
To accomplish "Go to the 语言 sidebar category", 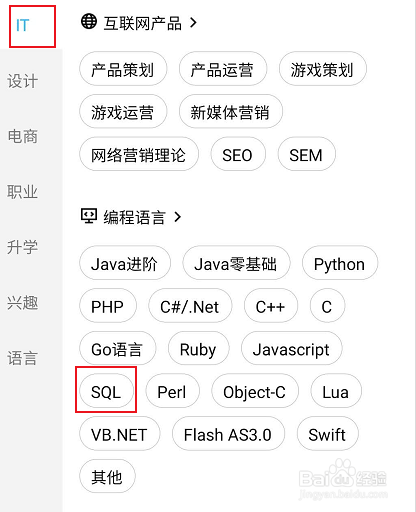I will point(23,358).
